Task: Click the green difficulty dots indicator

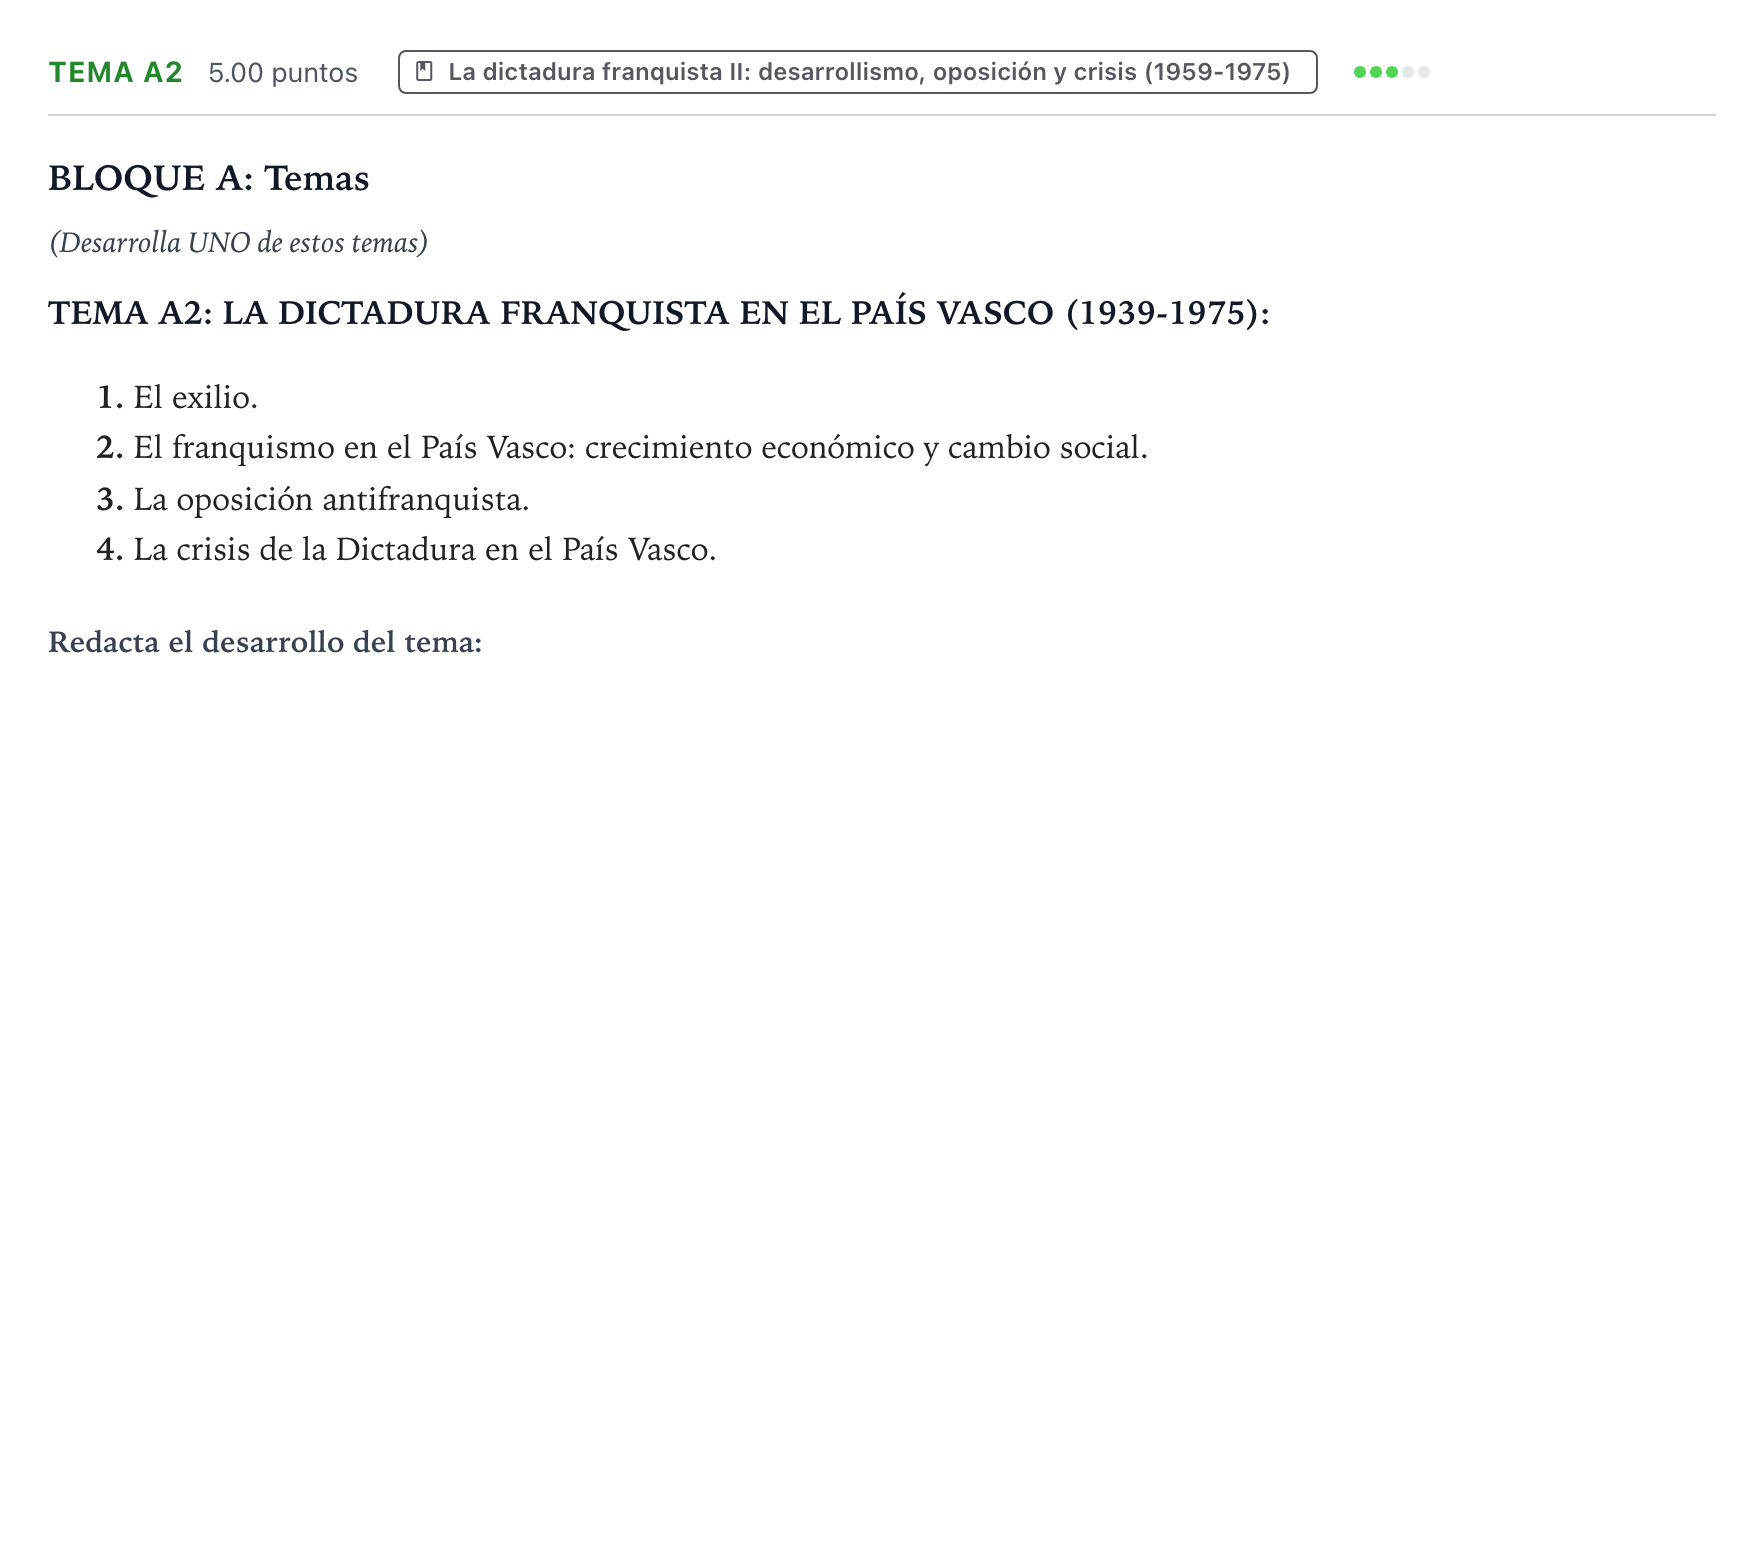Action: (x=1391, y=72)
